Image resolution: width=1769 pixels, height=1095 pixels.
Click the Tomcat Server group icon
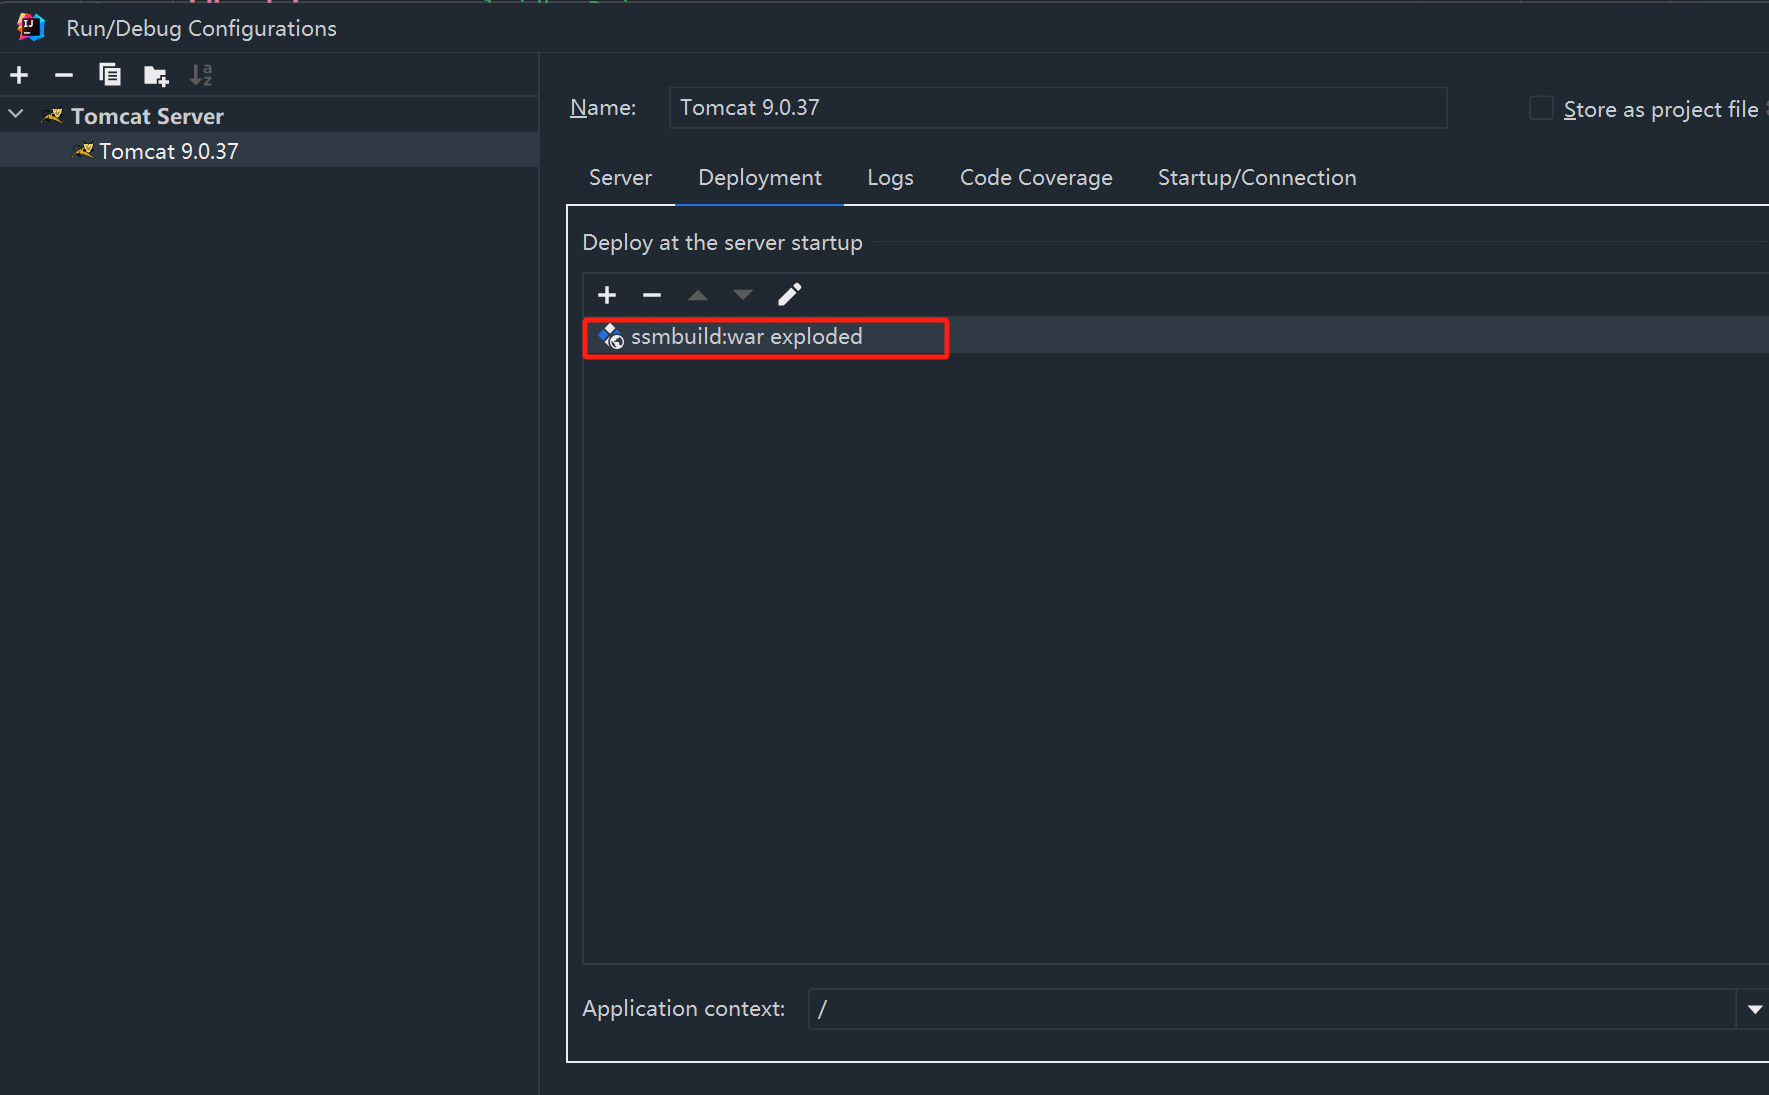point(53,116)
